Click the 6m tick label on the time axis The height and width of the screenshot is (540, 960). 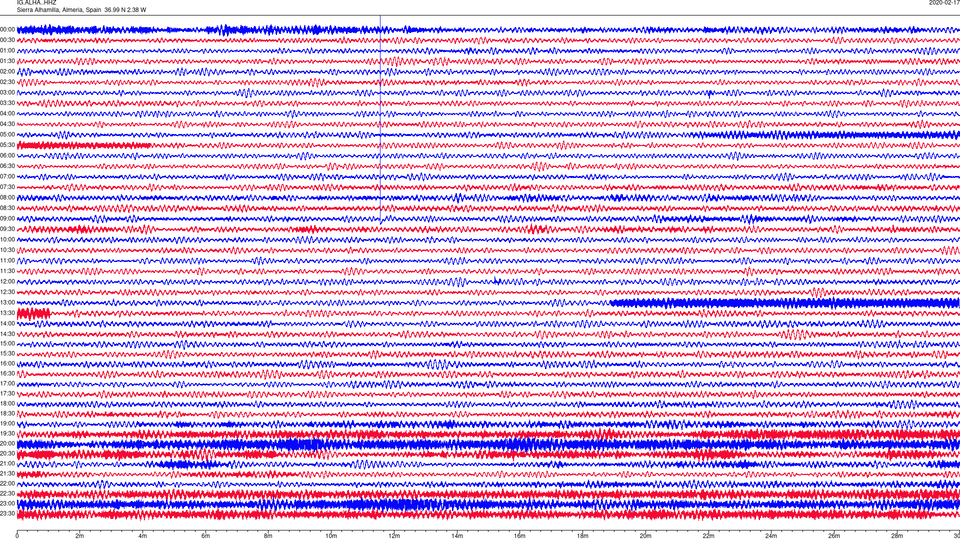click(205, 536)
